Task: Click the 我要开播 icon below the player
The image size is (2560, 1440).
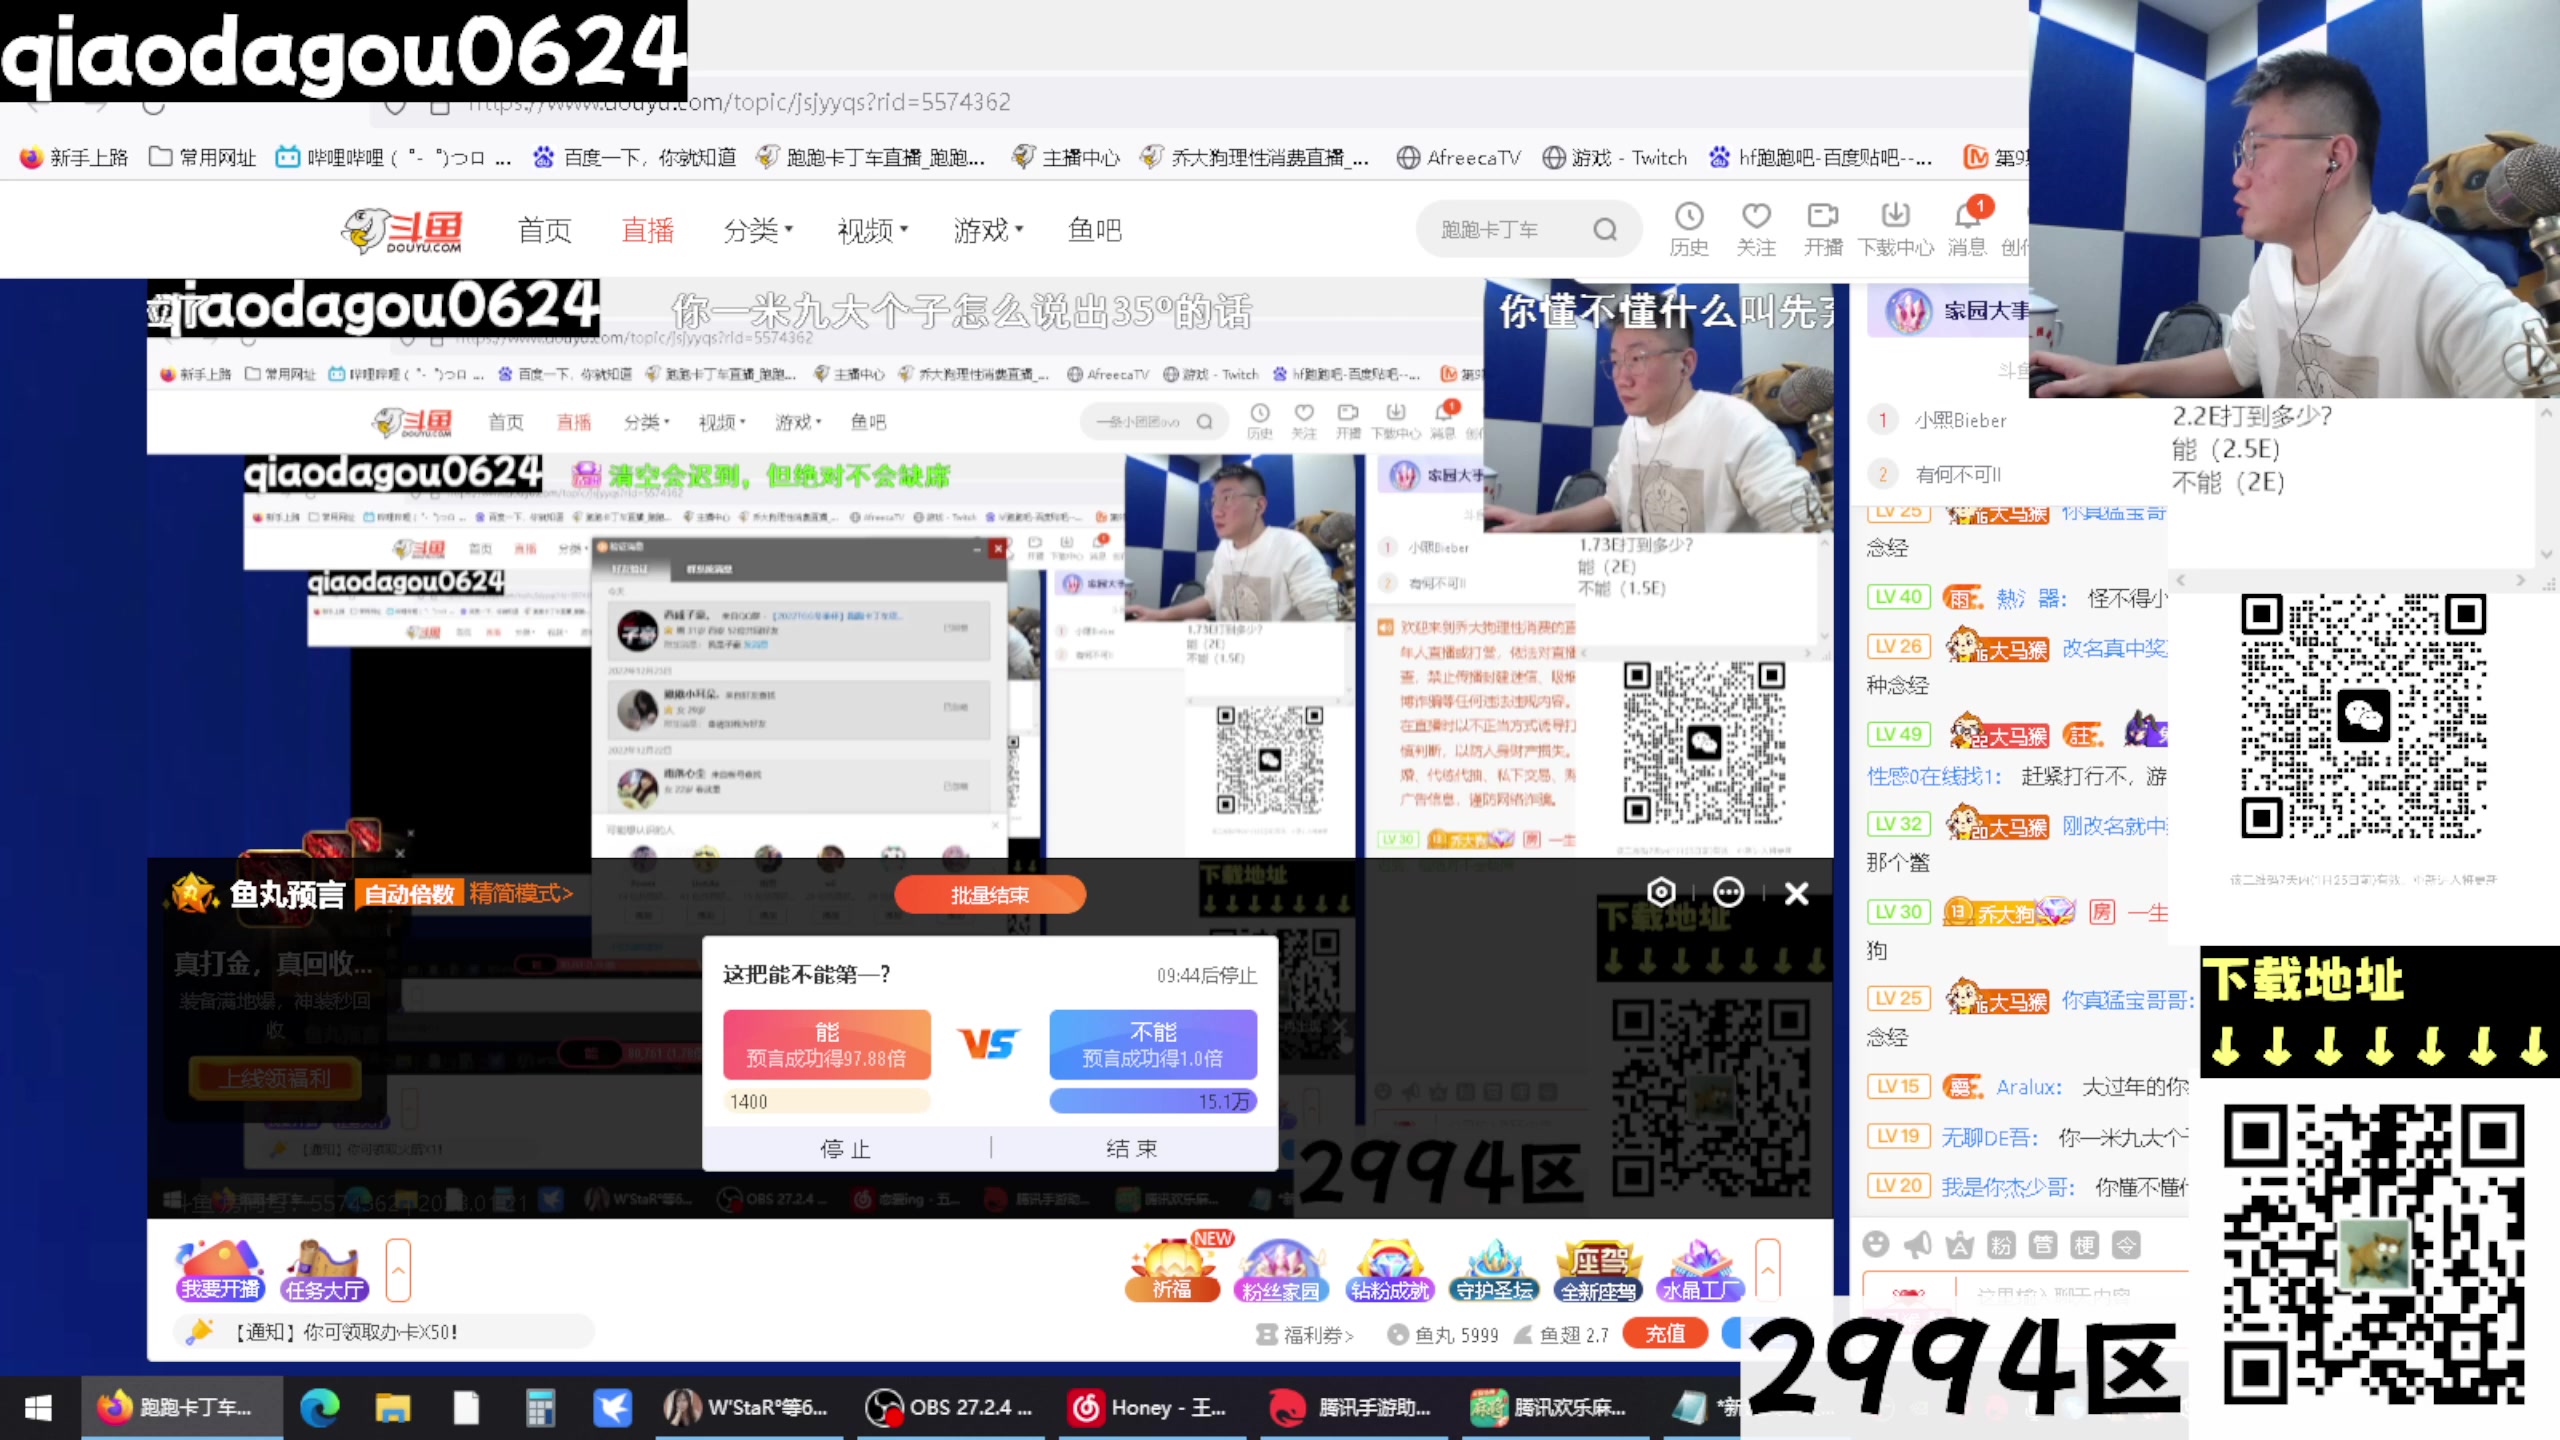Action: (x=220, y=1270)
